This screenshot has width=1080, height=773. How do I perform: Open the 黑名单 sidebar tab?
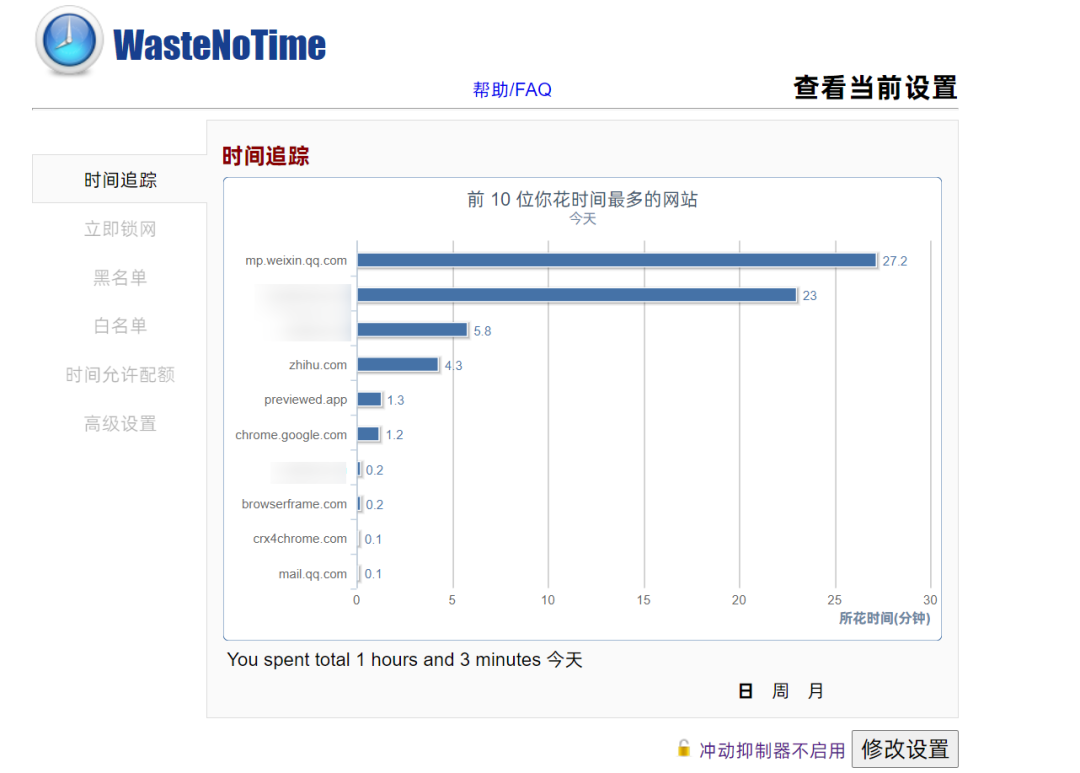point(120,278)
